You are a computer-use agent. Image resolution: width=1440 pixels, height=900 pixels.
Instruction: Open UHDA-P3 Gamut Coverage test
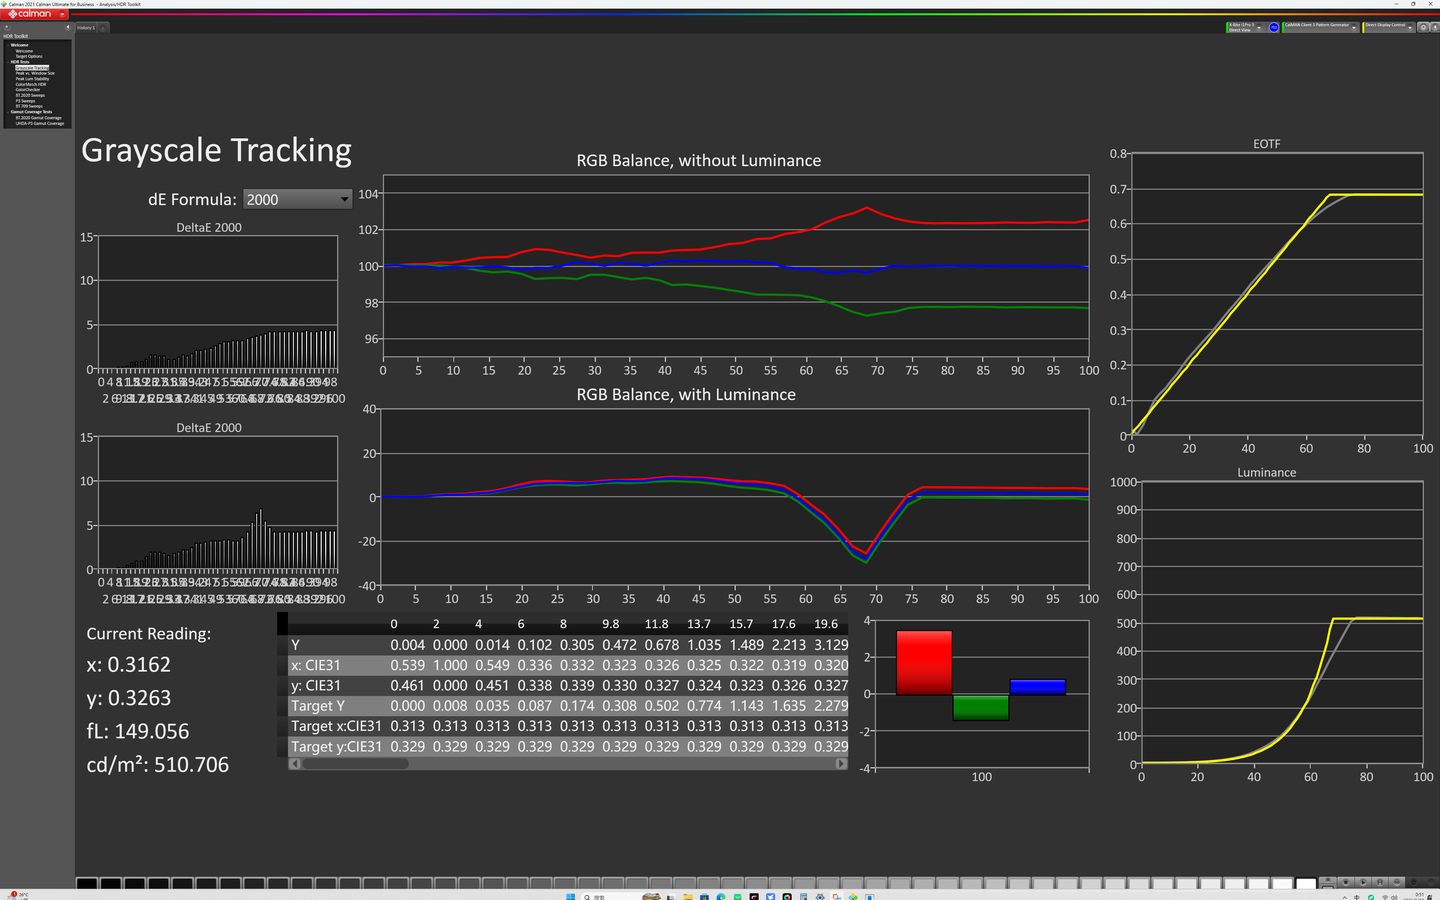tap(40, 123)
